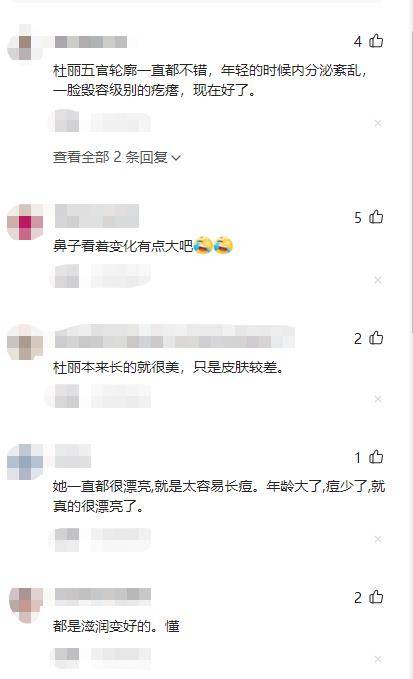Screen dimensions: 413x679
Task: Like the comment 鼻子看着变化有点大吧
Action: 376,217
